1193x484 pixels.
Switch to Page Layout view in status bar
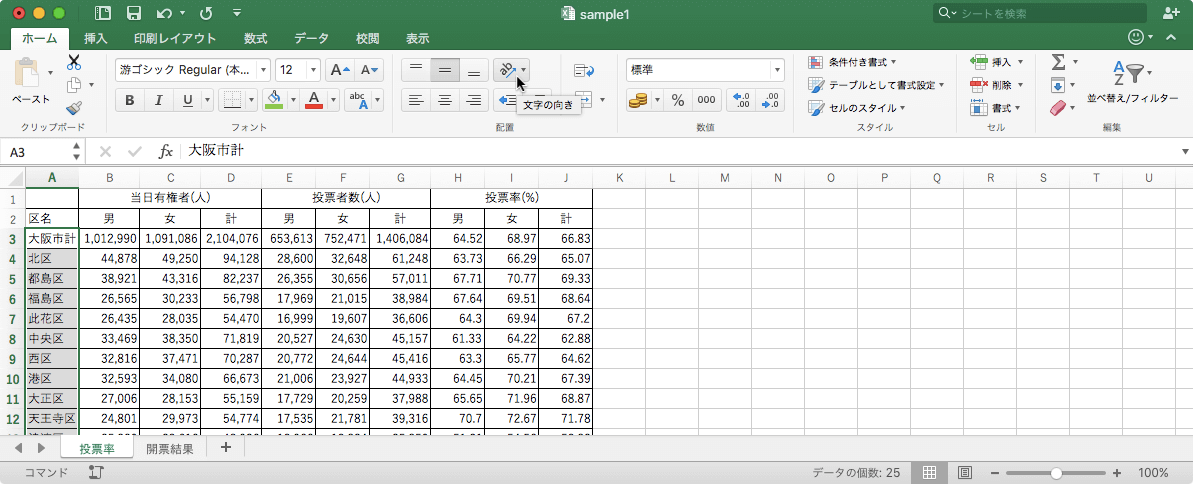point(964,473)
